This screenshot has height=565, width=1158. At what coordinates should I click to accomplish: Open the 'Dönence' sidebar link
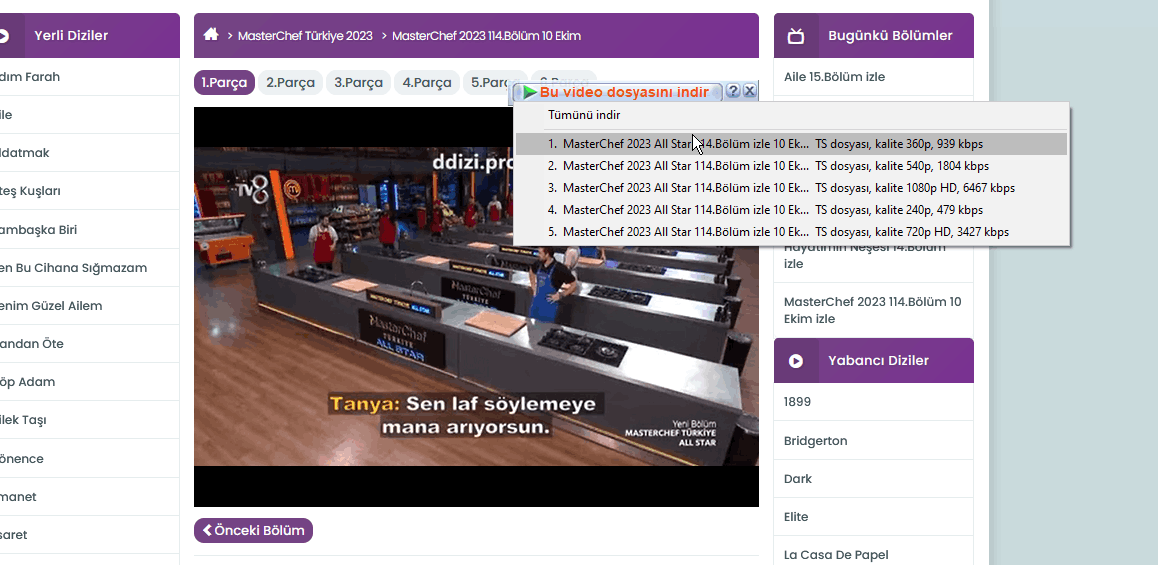[21, 459]
